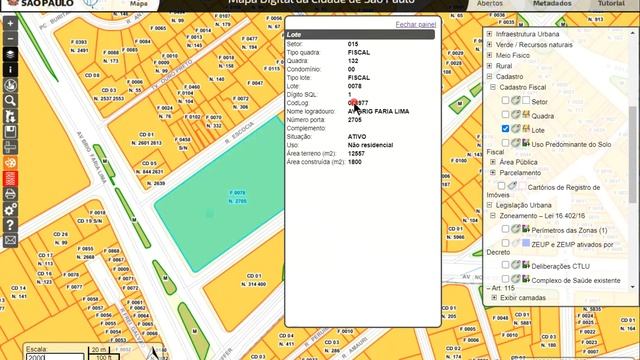Viewport: 640px width, 360px height.
Task: Click the red toolbar icon
Action: (10, 178)
